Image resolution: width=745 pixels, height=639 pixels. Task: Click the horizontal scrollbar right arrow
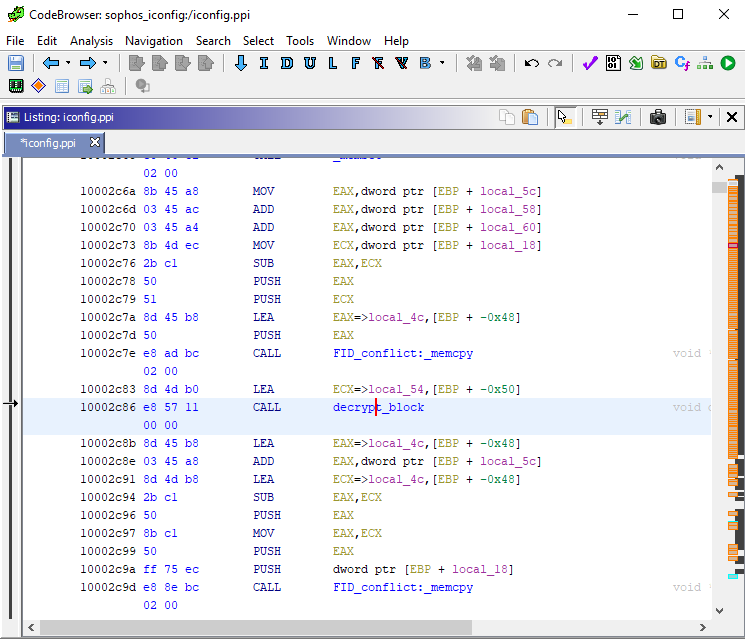(x=703, y=628)
